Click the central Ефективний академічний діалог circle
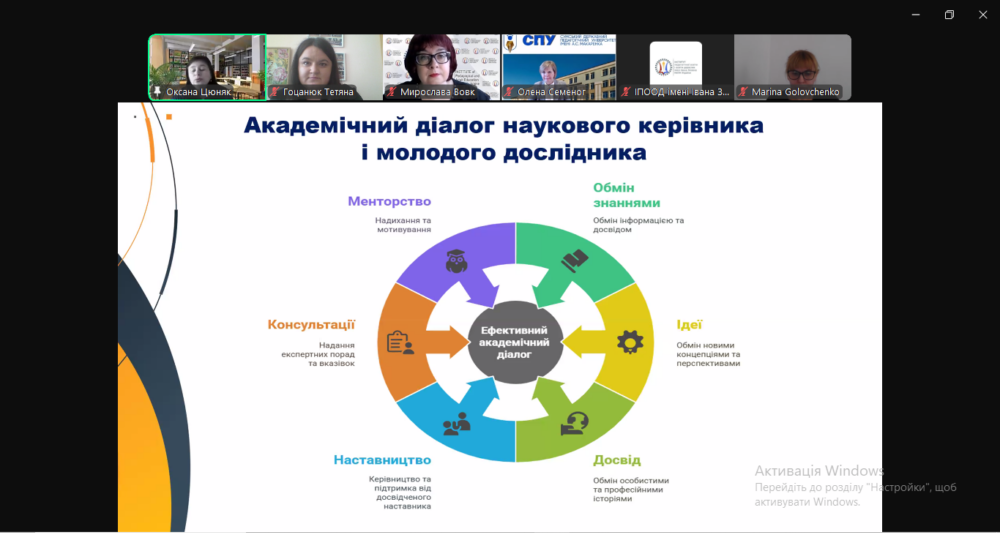The height and width of the screenshot is (533, 1000). (x=515, y=342)
